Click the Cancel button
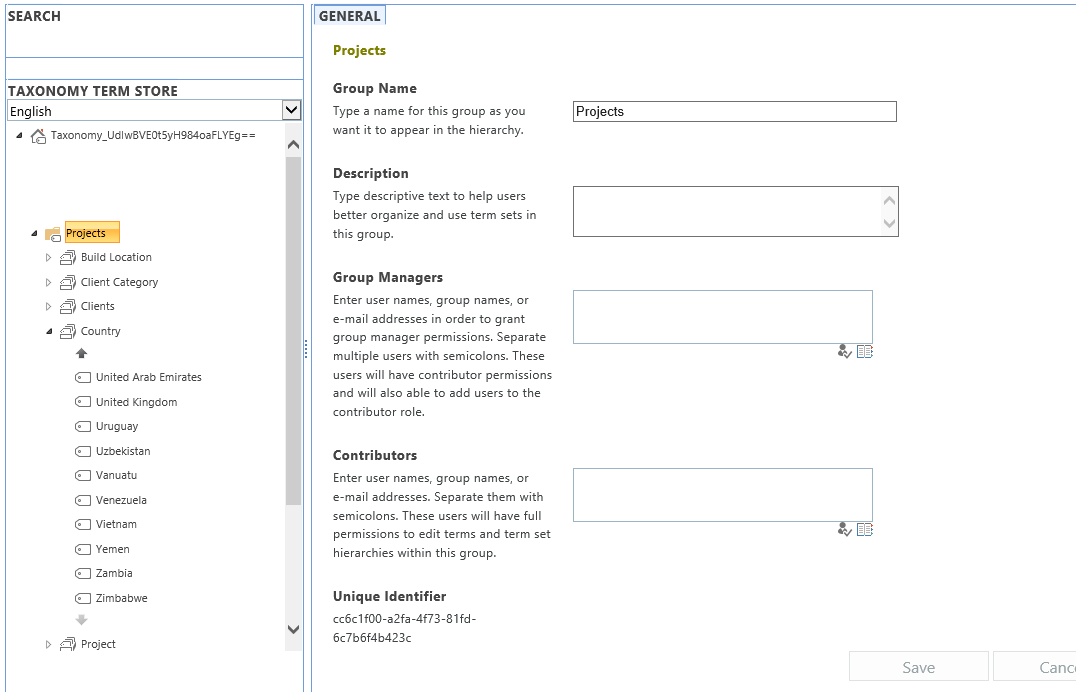1076x692 pixels. 1035,667
